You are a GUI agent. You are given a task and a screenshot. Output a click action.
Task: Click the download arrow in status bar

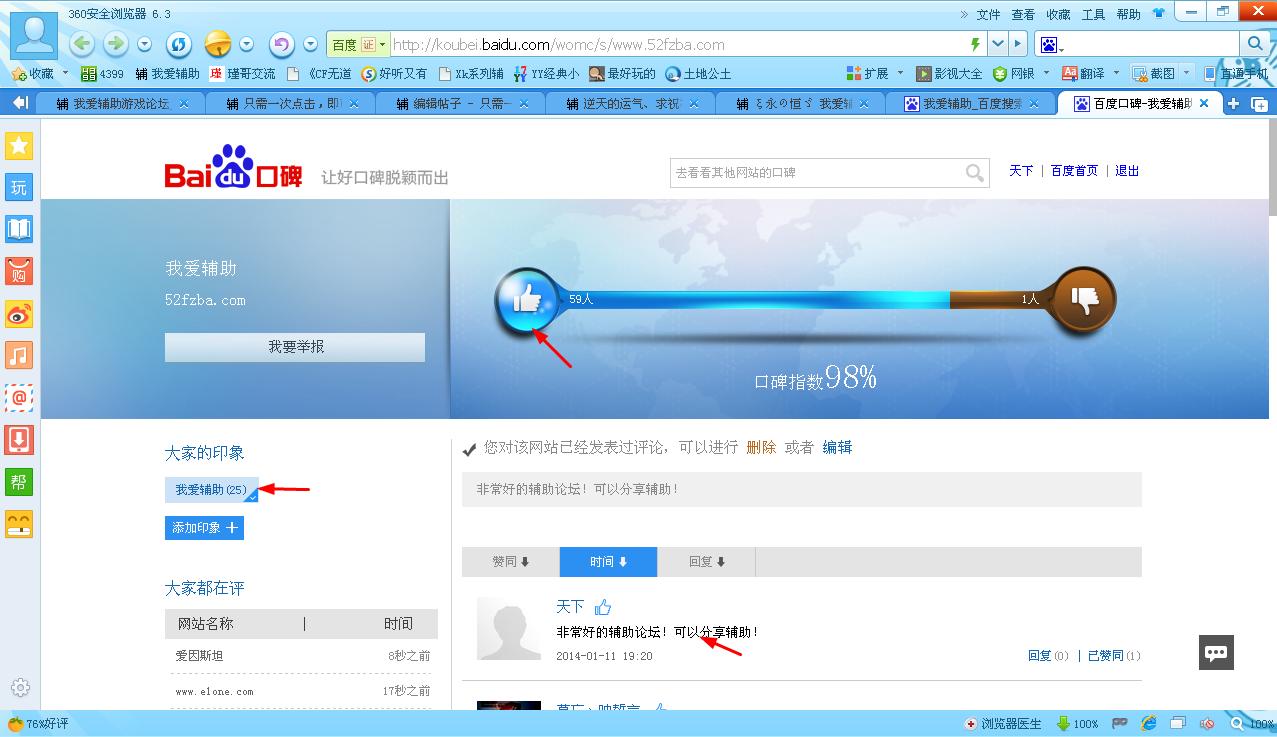(x=1063, y=724)
